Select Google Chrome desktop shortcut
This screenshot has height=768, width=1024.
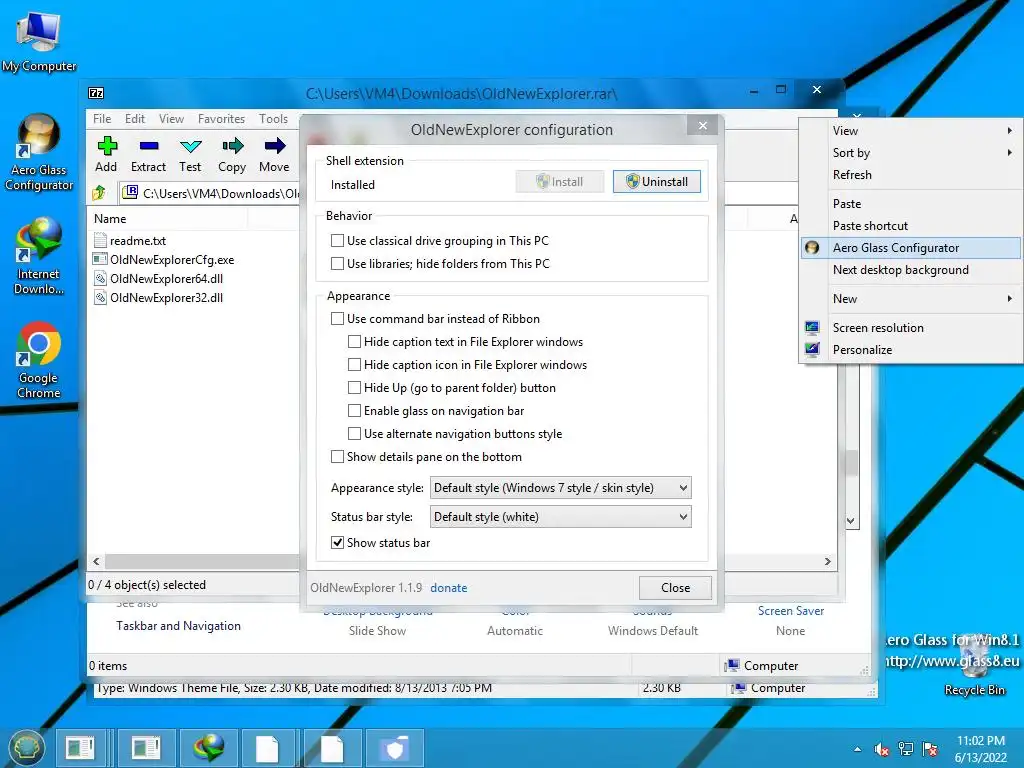tap(39, 360)
